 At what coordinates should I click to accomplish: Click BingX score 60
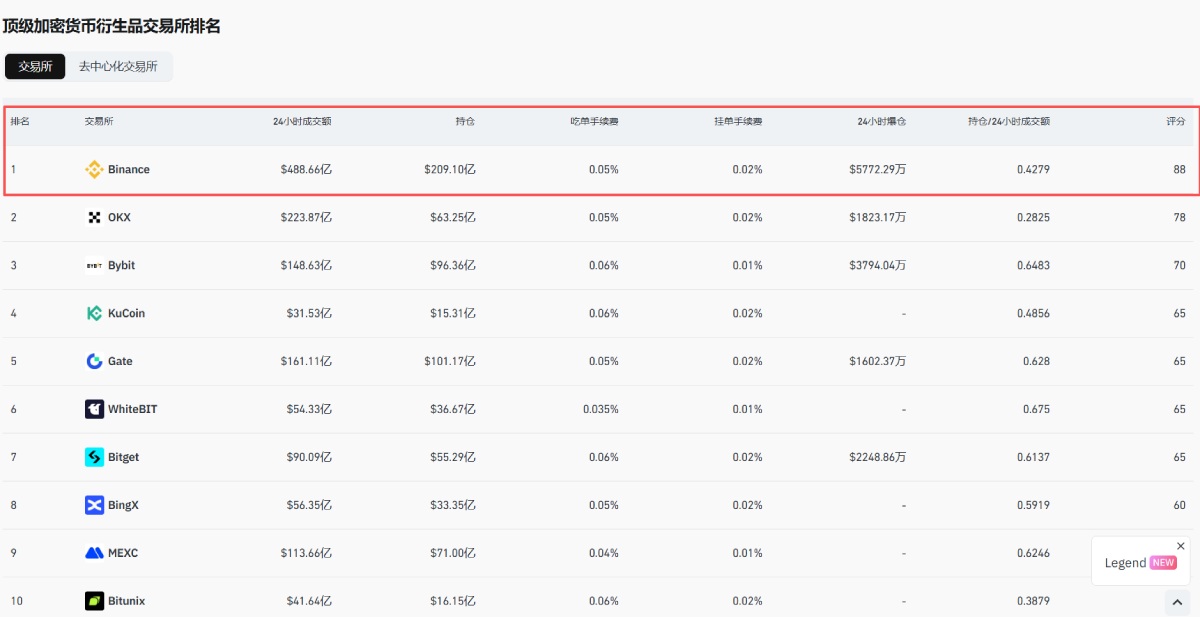(x=1180, y=506)
